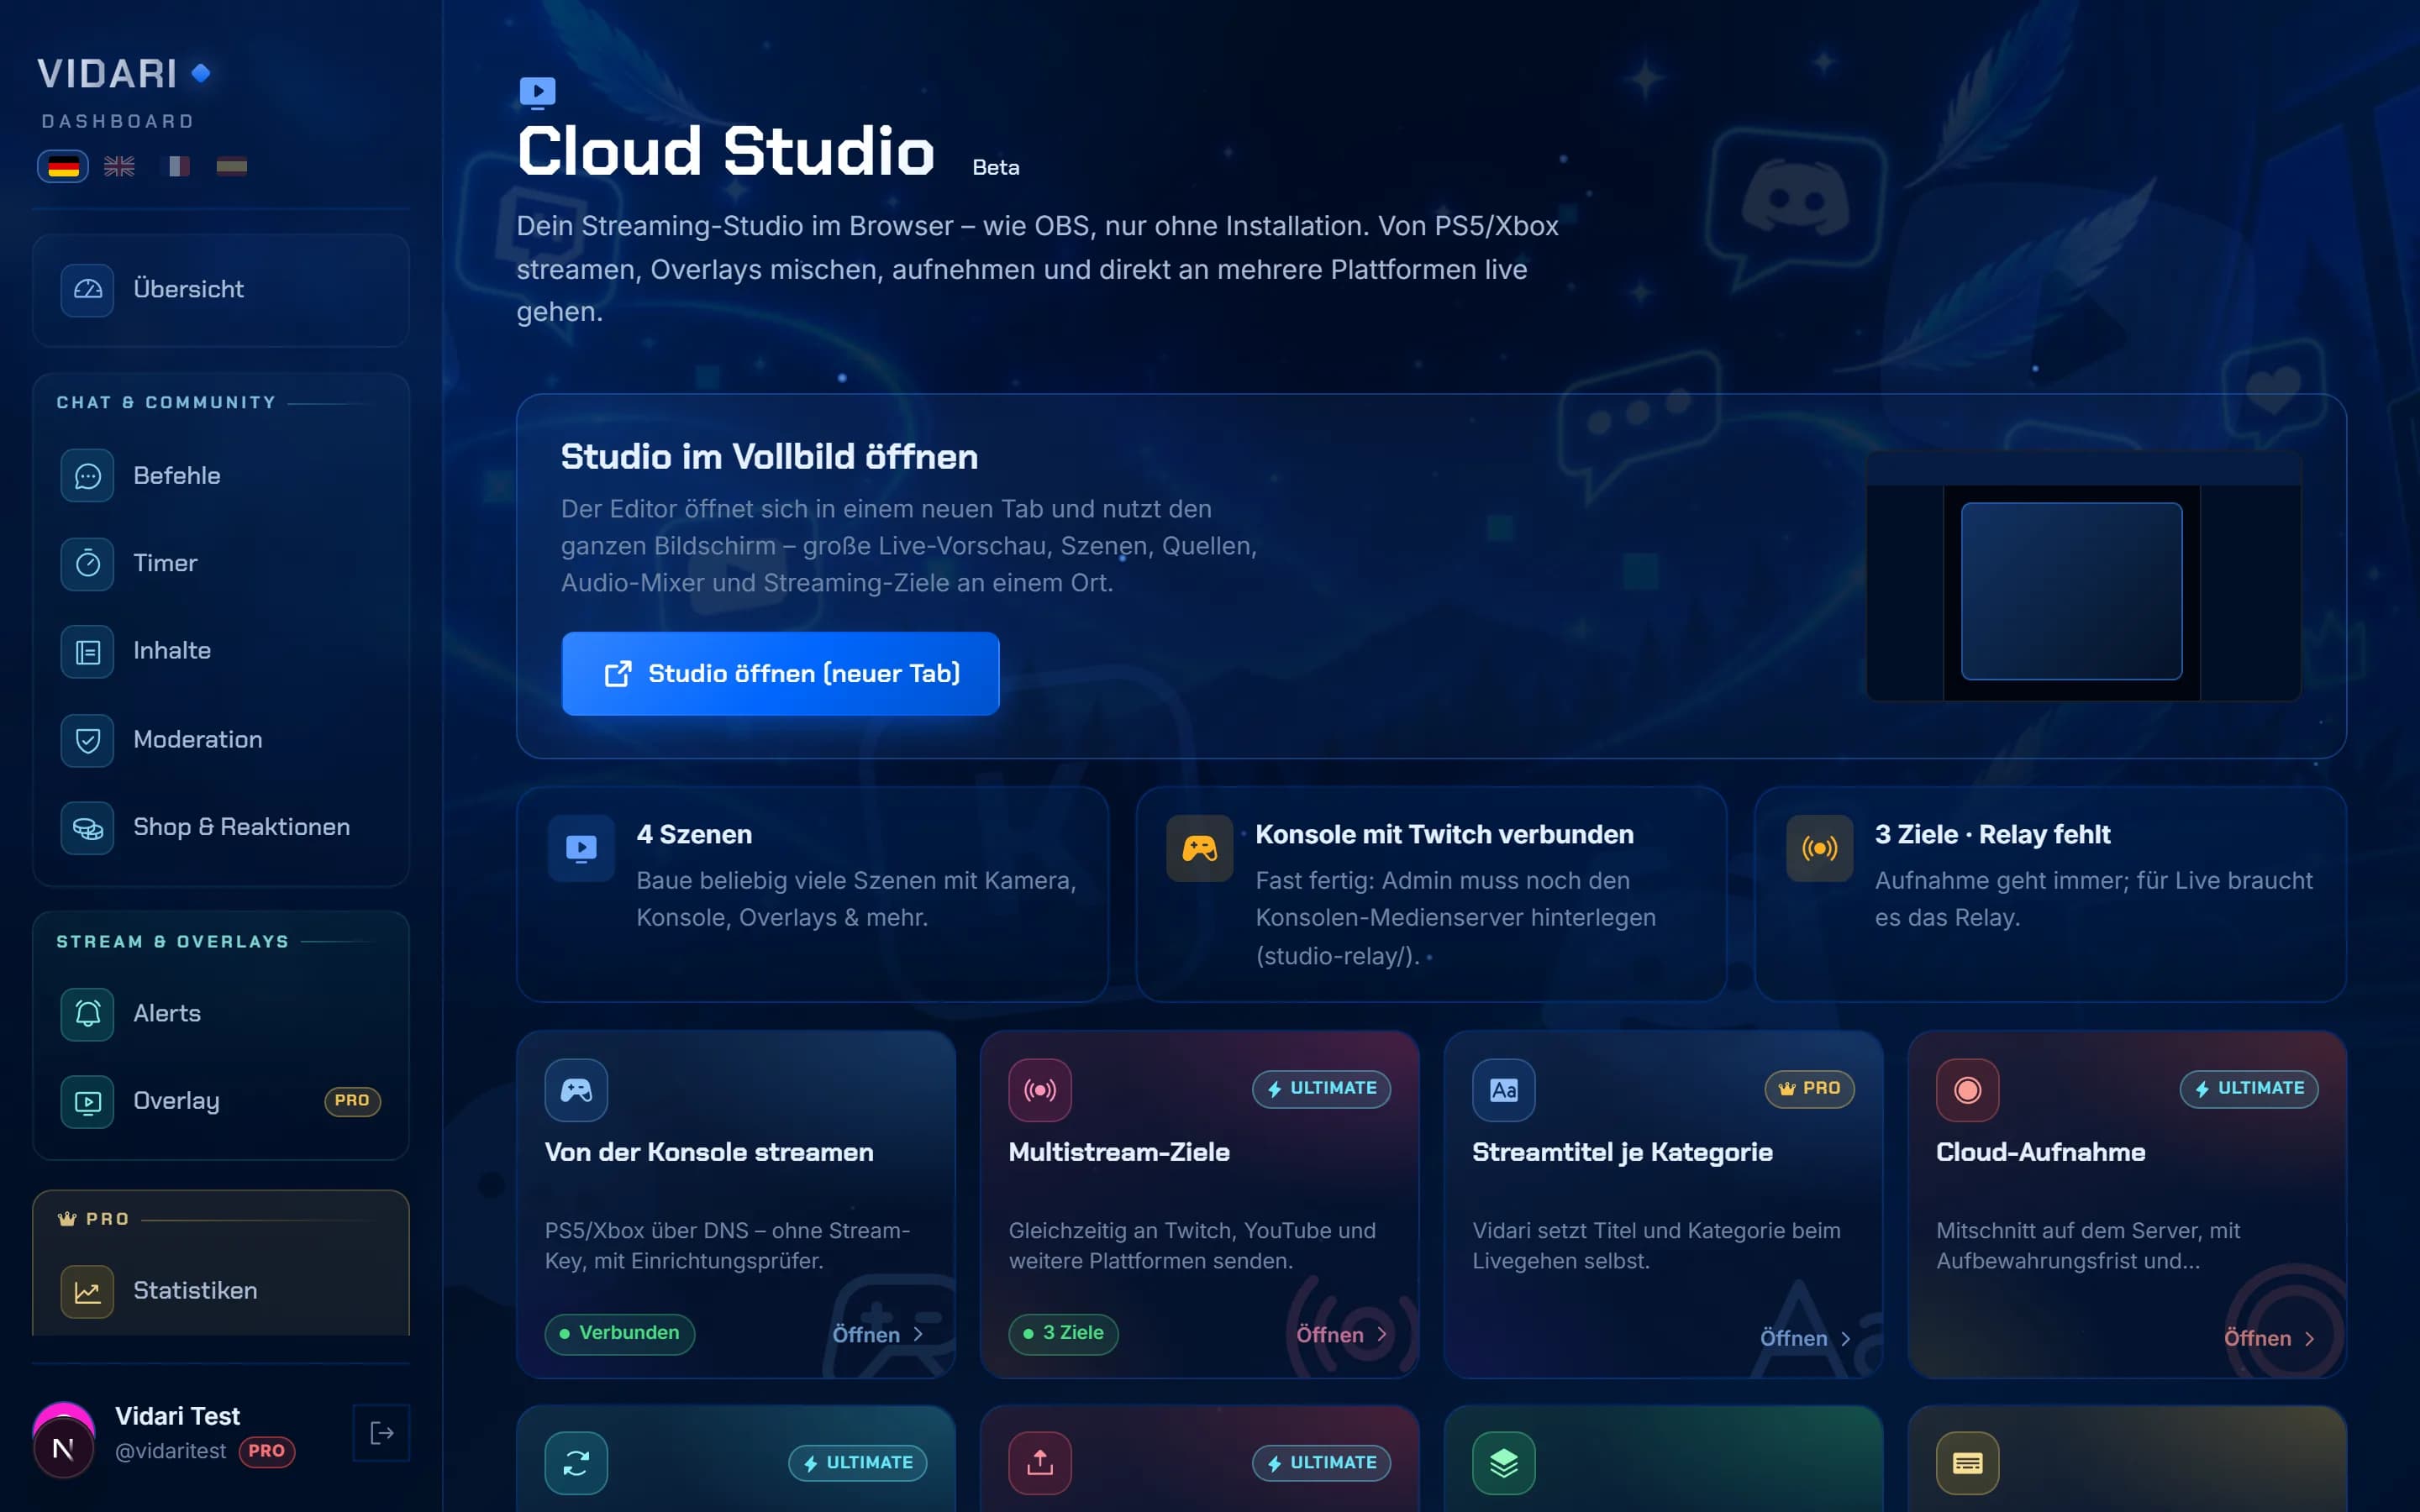Click the bell icon for Alerts
The width and height of the screenshot is (2420, 1512).
tap(87, 1014)
